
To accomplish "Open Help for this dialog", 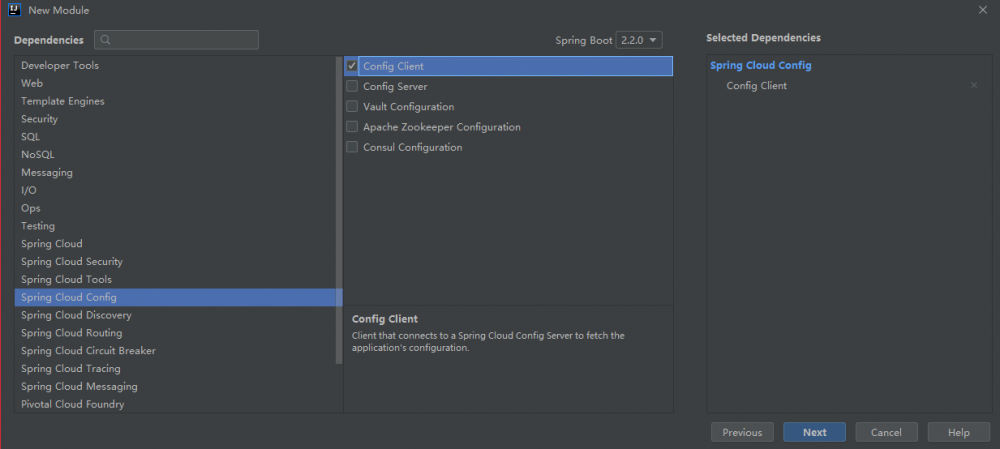I will click(x=959, y=432).
